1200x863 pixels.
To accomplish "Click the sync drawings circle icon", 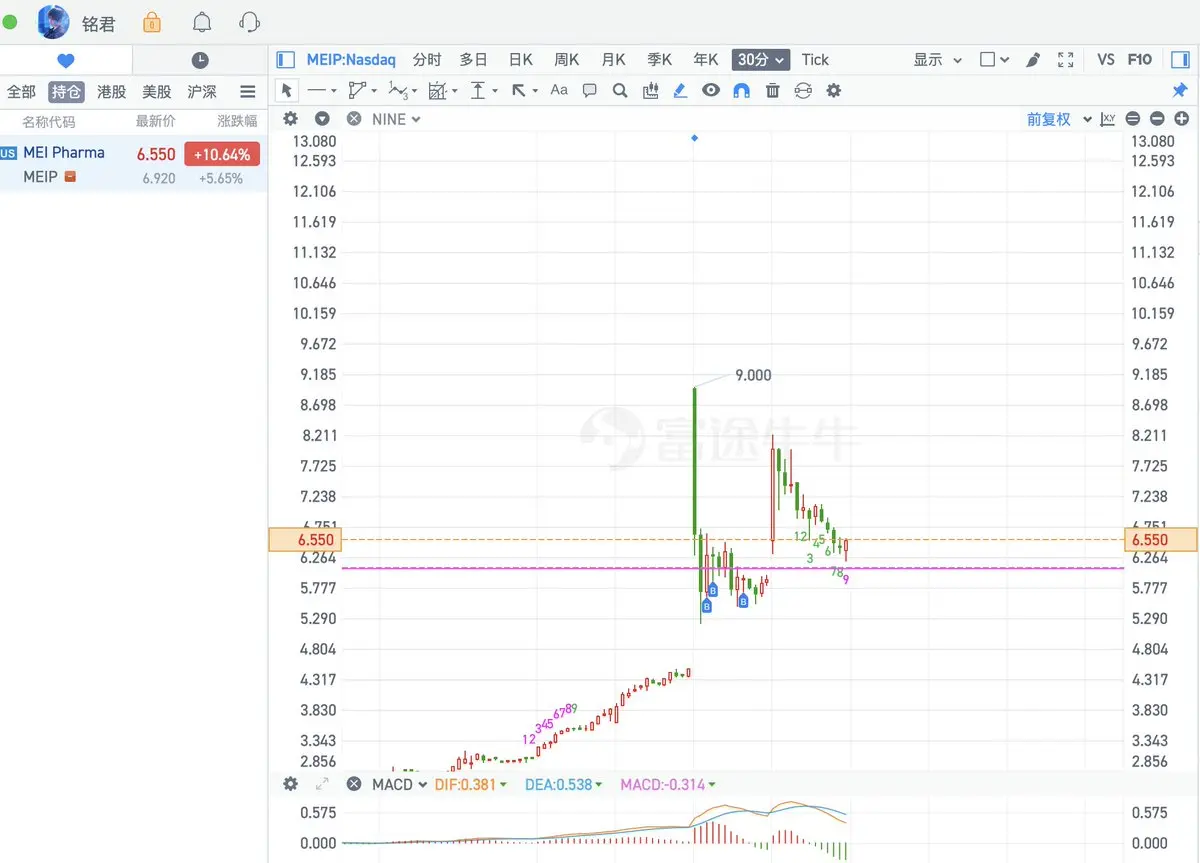I will tap(803, 90).
